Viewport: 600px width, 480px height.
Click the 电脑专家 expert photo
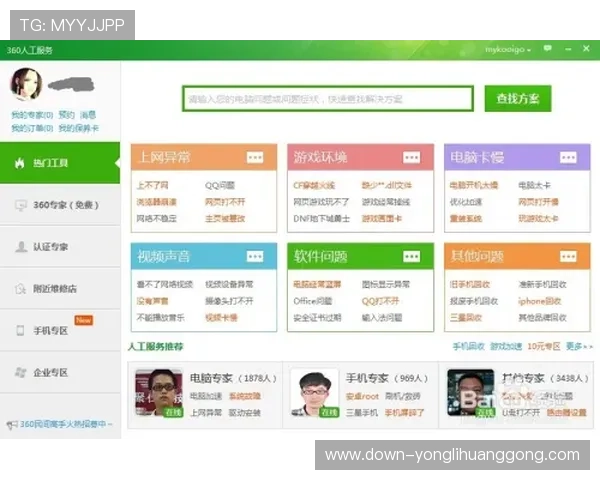(x=159, y=393)
